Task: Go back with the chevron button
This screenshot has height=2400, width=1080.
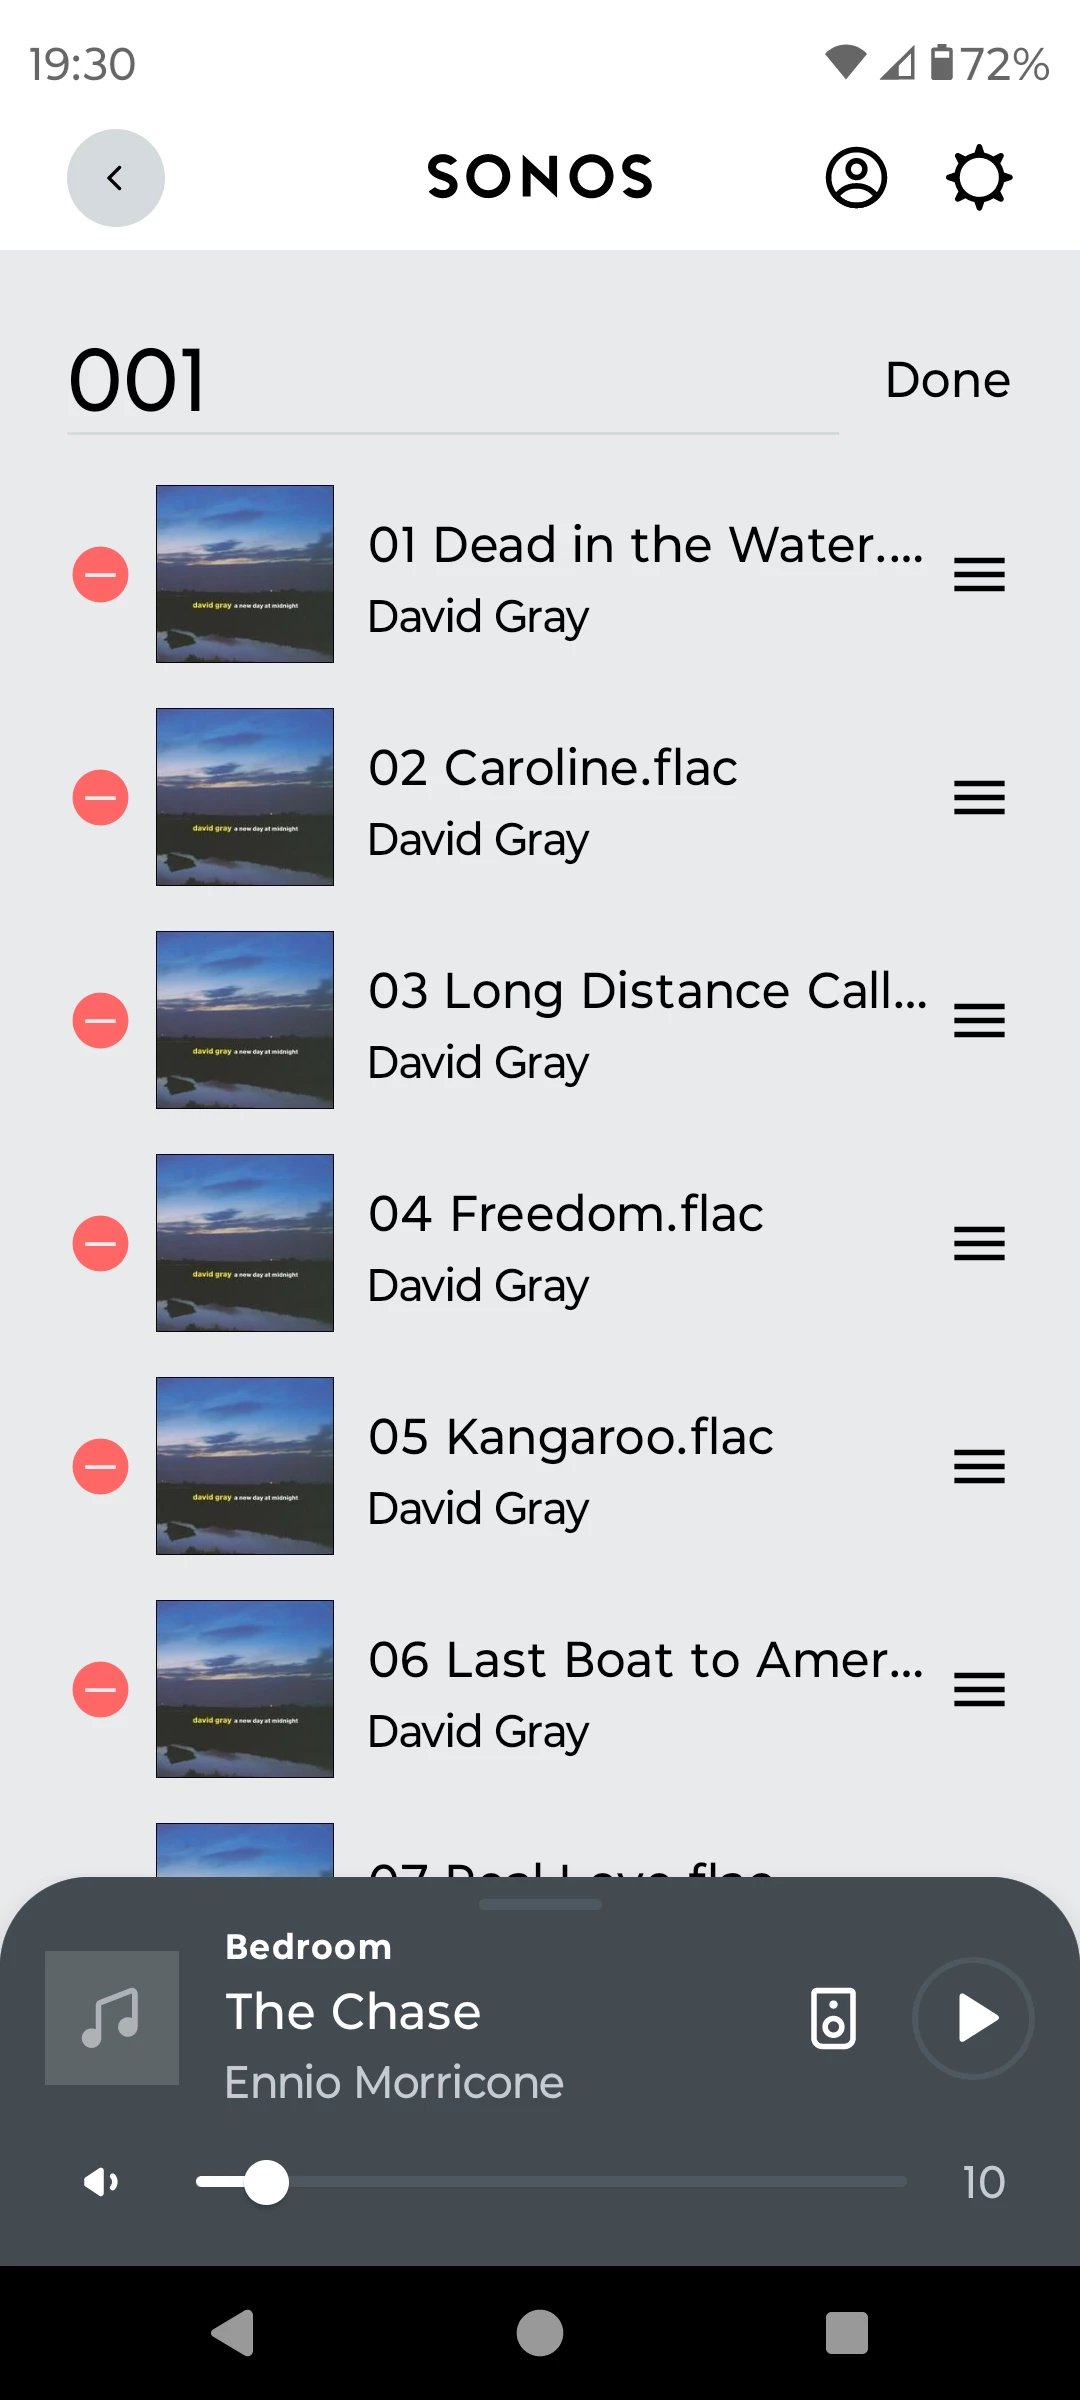Action: 116,178
